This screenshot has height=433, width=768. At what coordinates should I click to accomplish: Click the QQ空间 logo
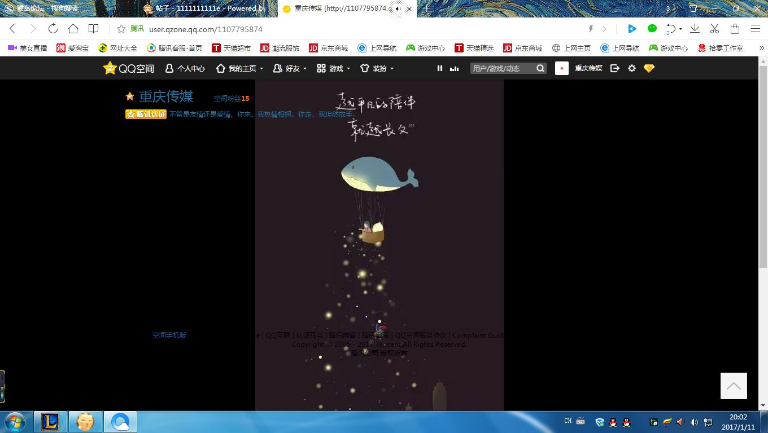(x=128, y=68)
